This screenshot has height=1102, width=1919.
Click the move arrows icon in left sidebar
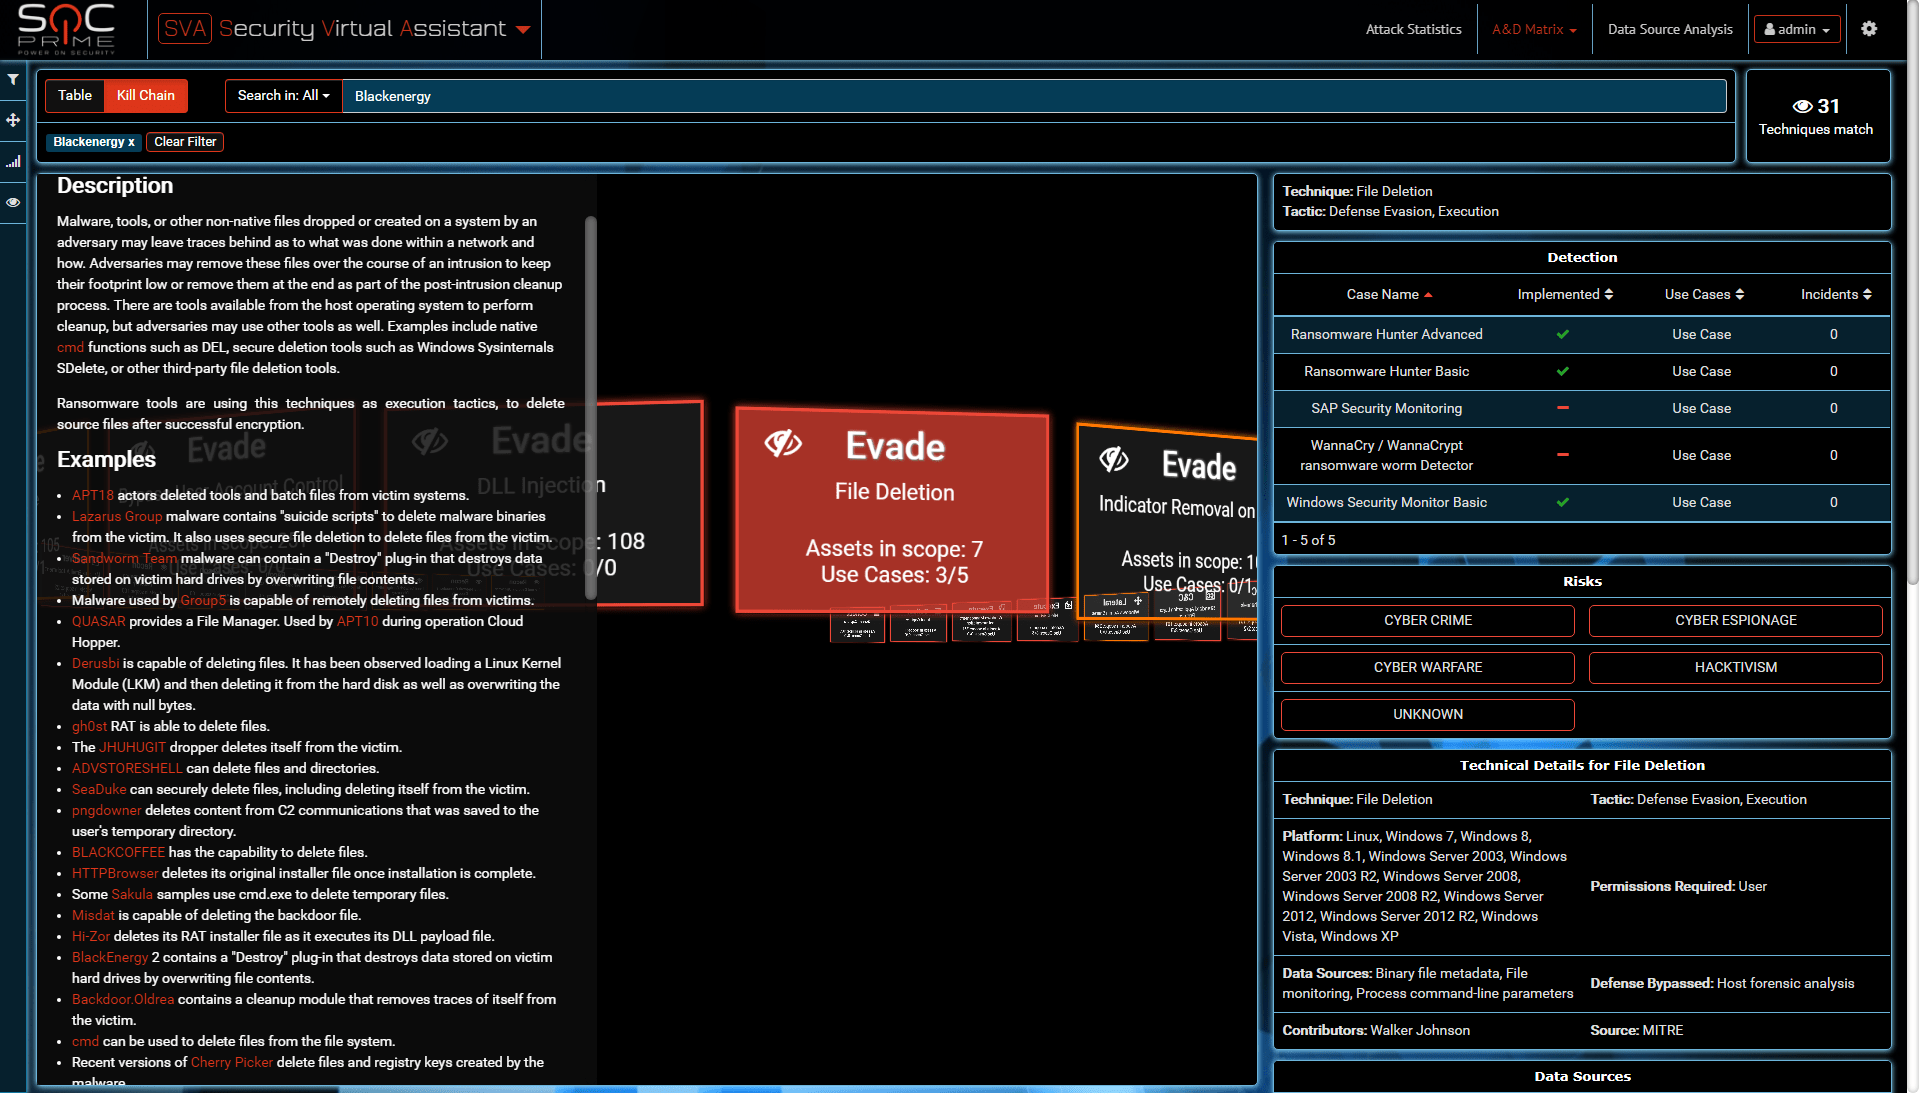(13, 120)
